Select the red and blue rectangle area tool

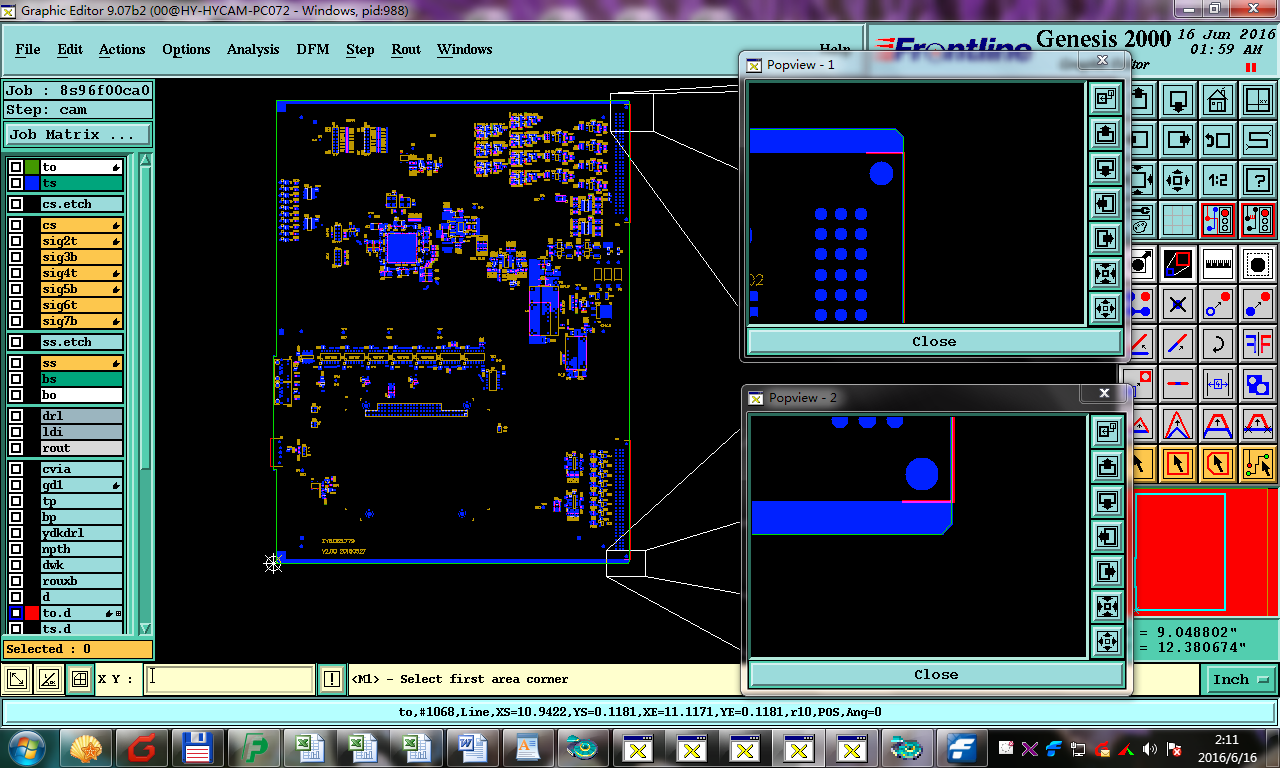1178,264
